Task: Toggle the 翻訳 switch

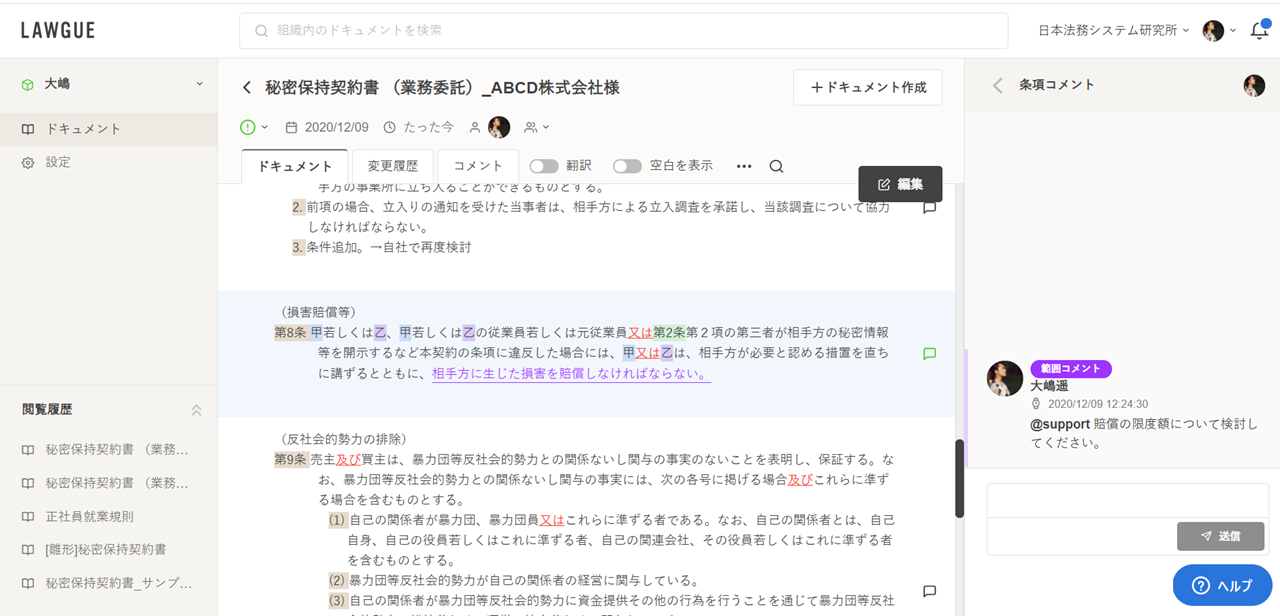Action: 544,166
